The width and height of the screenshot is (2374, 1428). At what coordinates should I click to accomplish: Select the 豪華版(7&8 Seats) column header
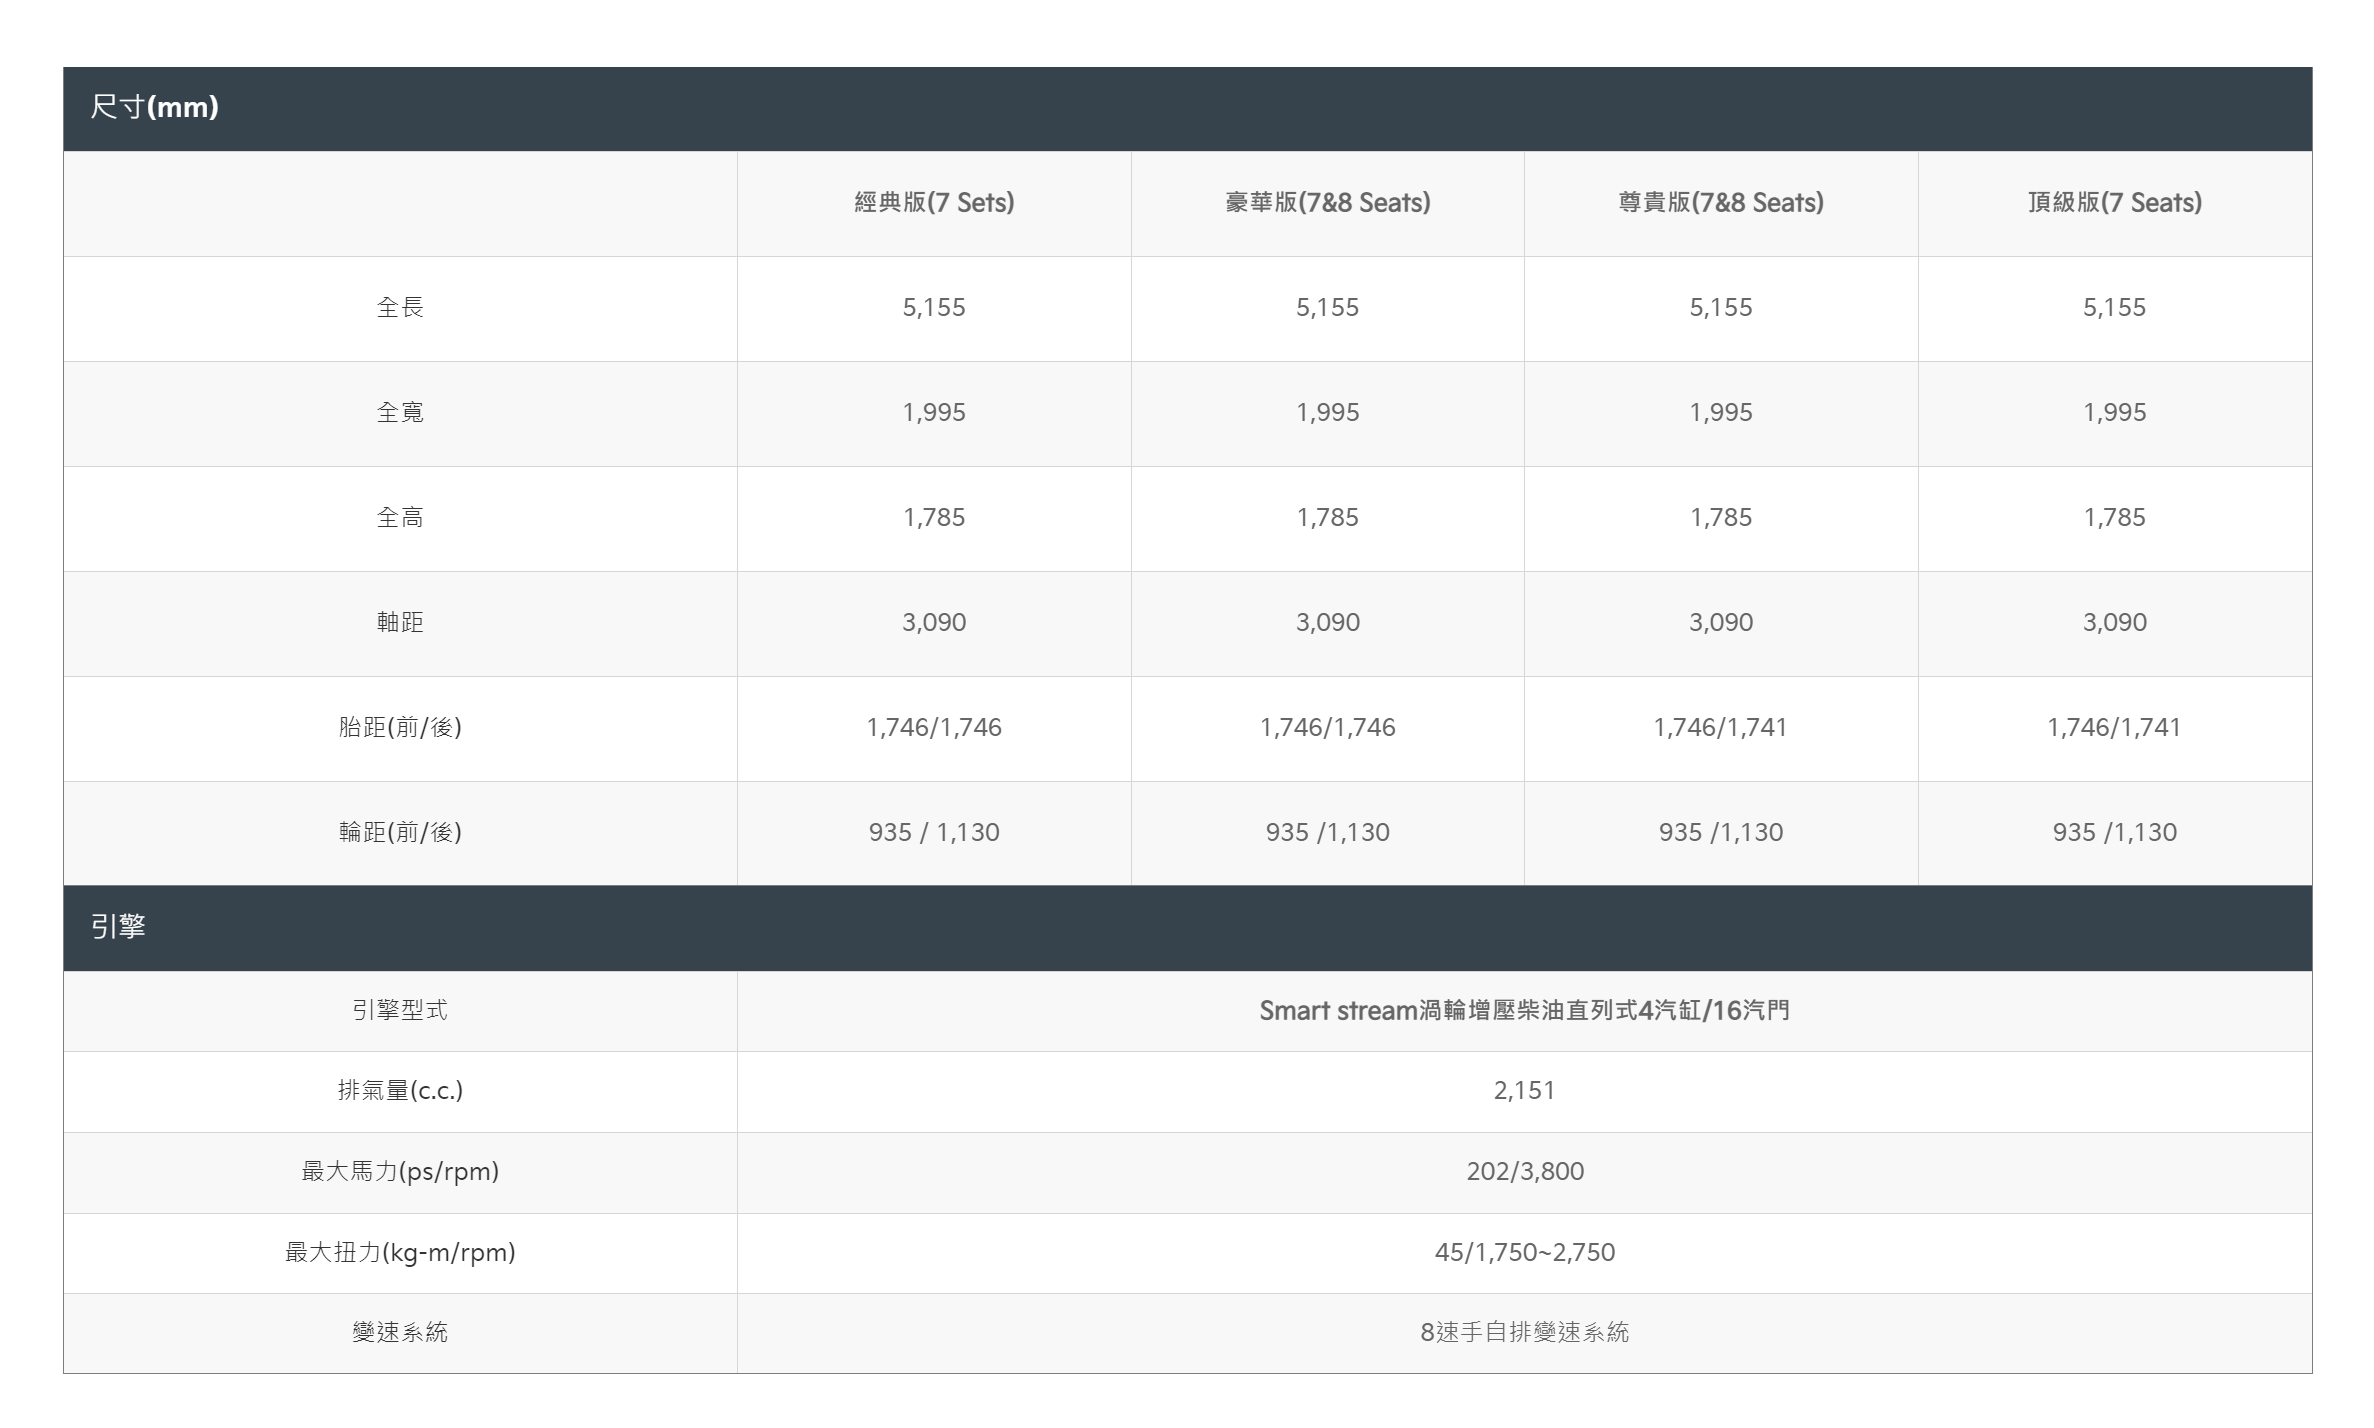(x=1327, y=203)
